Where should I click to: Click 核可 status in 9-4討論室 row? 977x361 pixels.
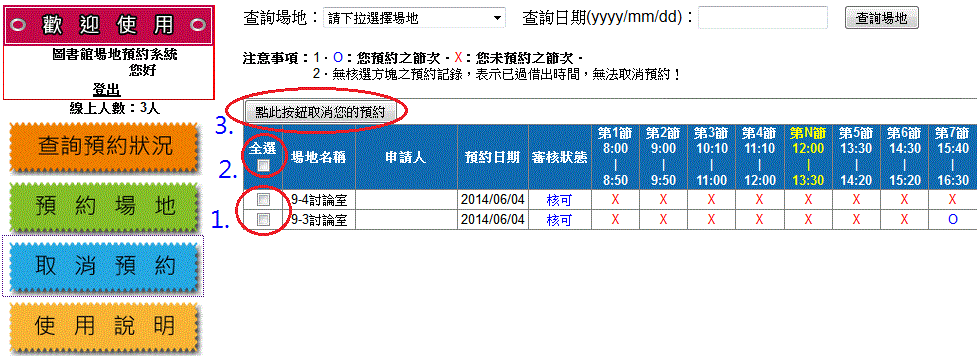(559, 200)
